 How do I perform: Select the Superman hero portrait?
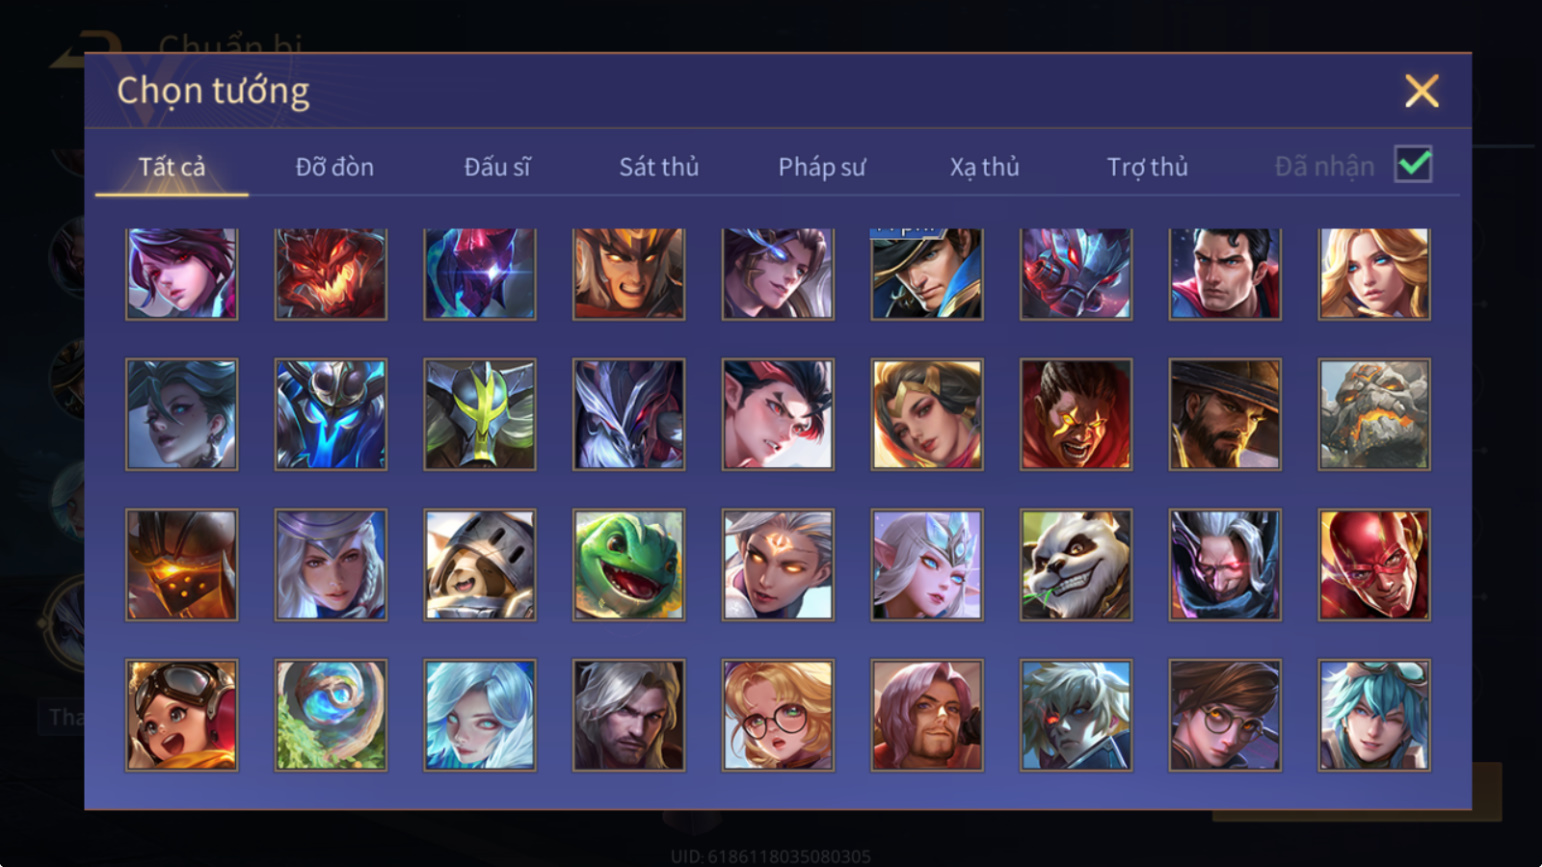coord(1225,273)
